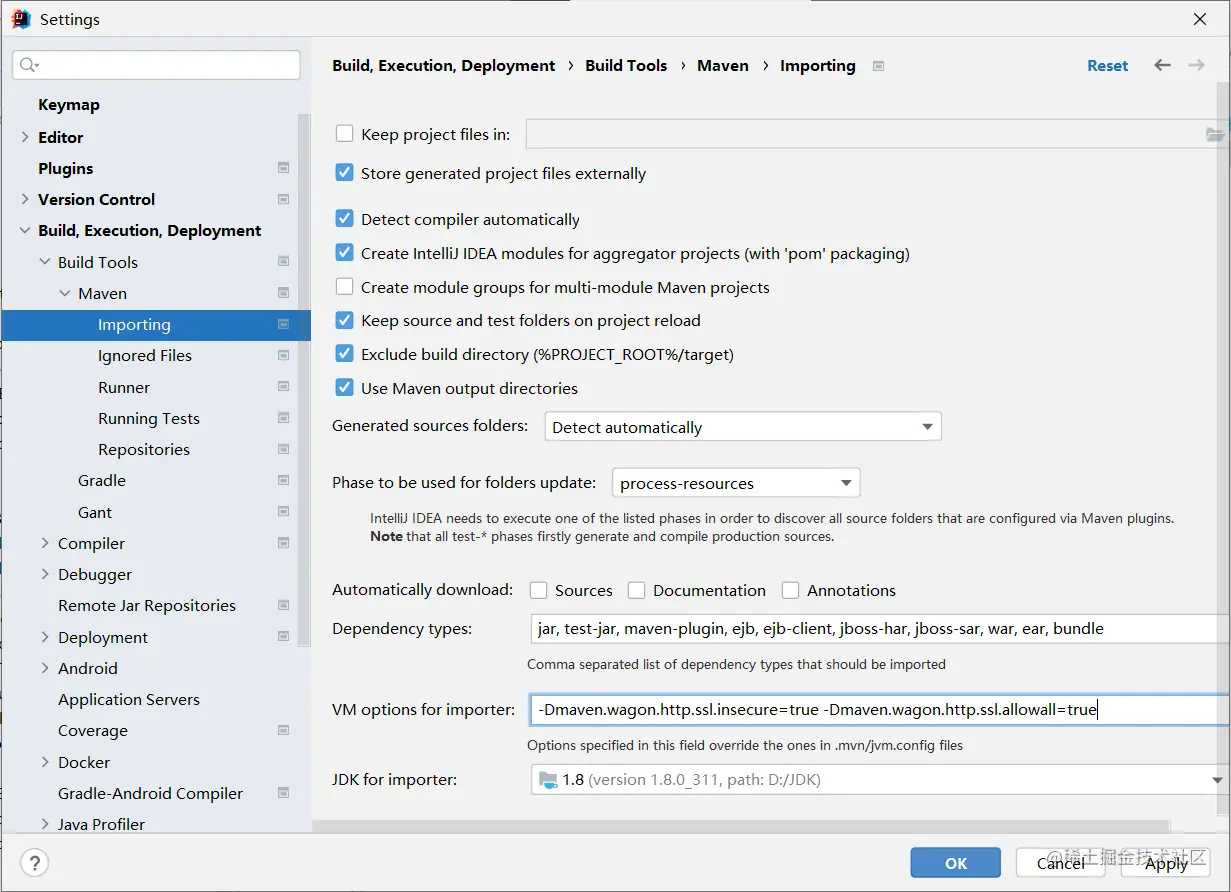
Task: Expand the Android tree node
Action: pos(45,668)
